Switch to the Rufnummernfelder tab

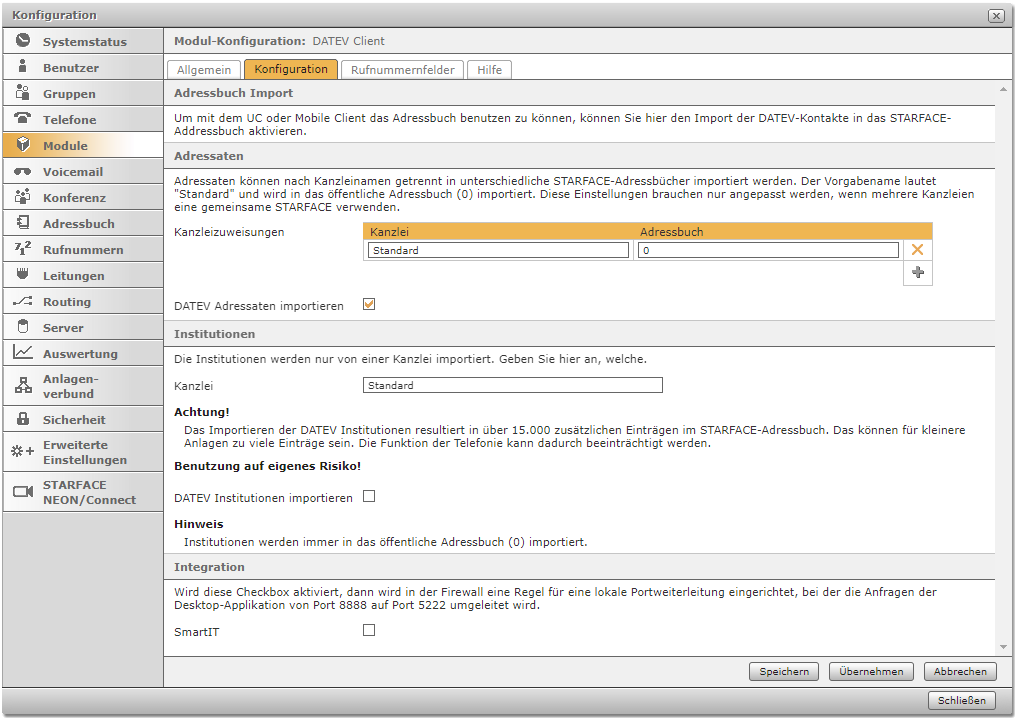pyautogui.click(x=403, y=70)
